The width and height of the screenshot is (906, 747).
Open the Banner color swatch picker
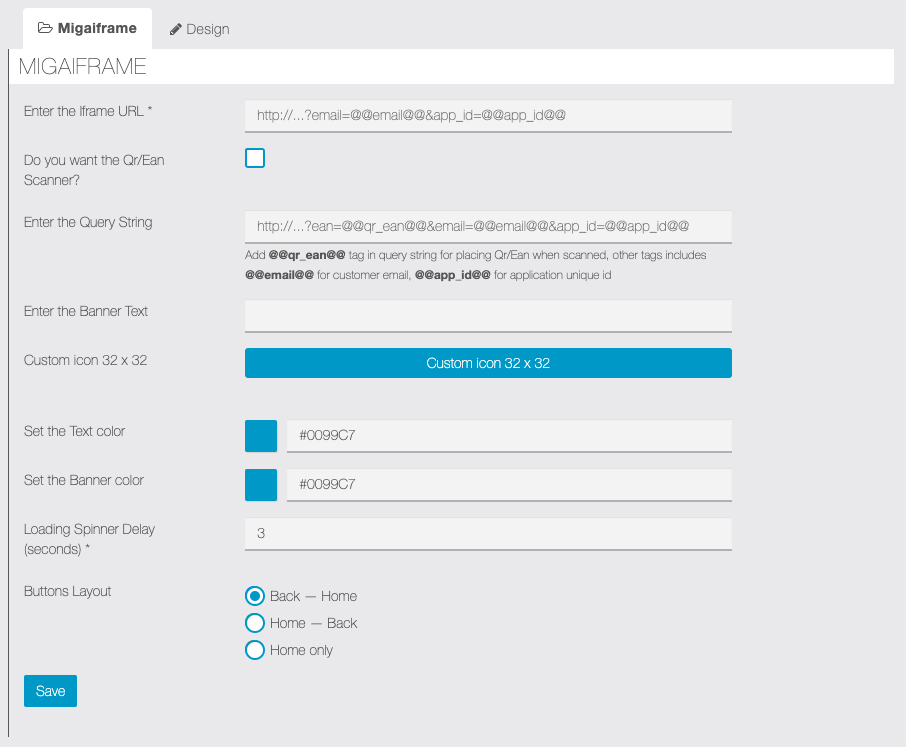tap(261, 485)
